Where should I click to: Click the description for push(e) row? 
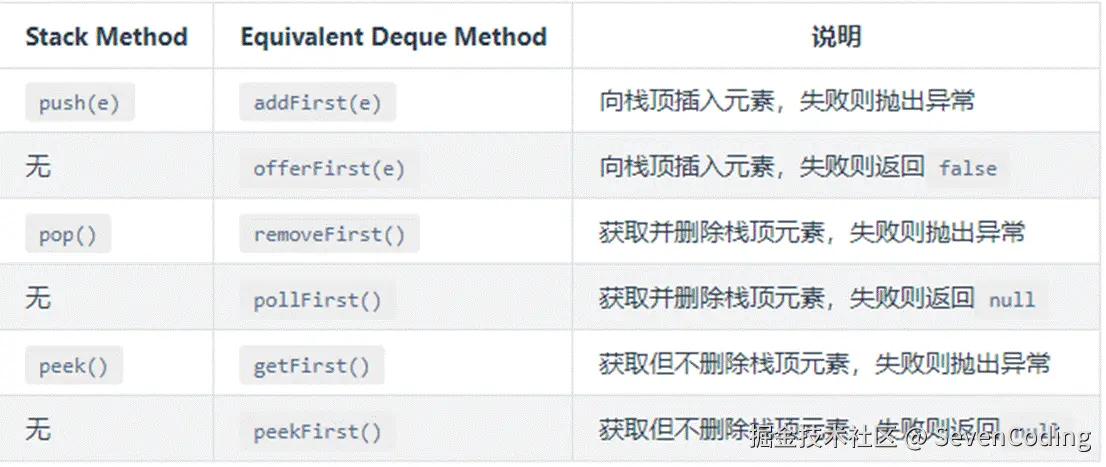[787, 102]
